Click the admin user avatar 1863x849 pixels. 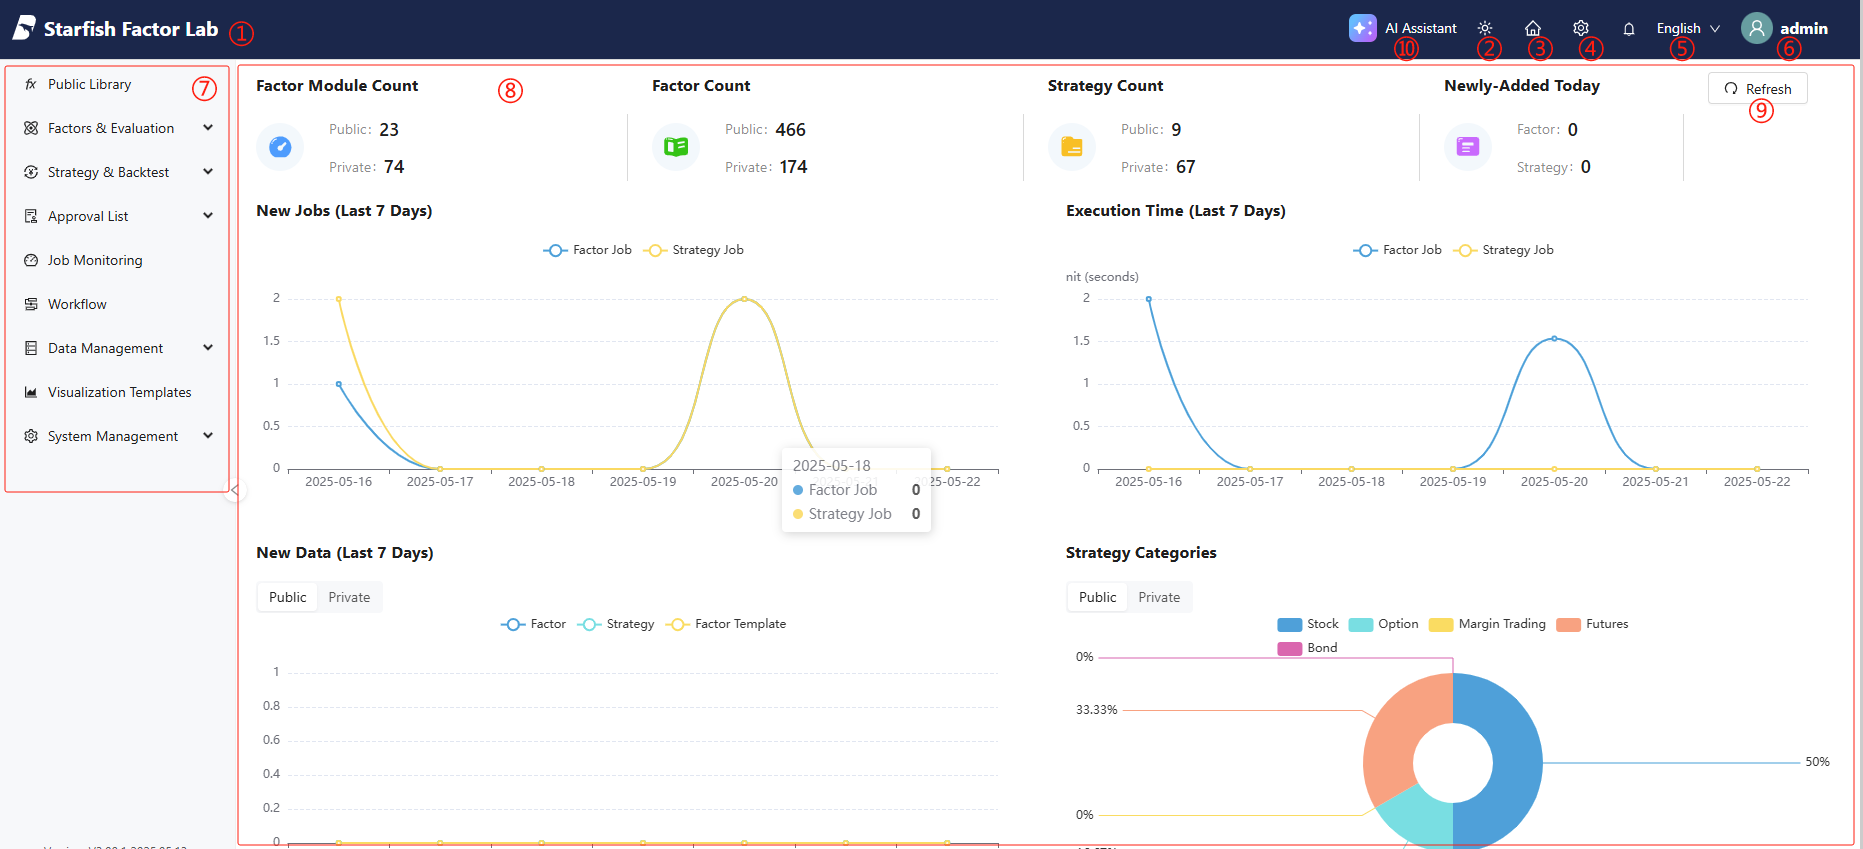[1756, 28]
